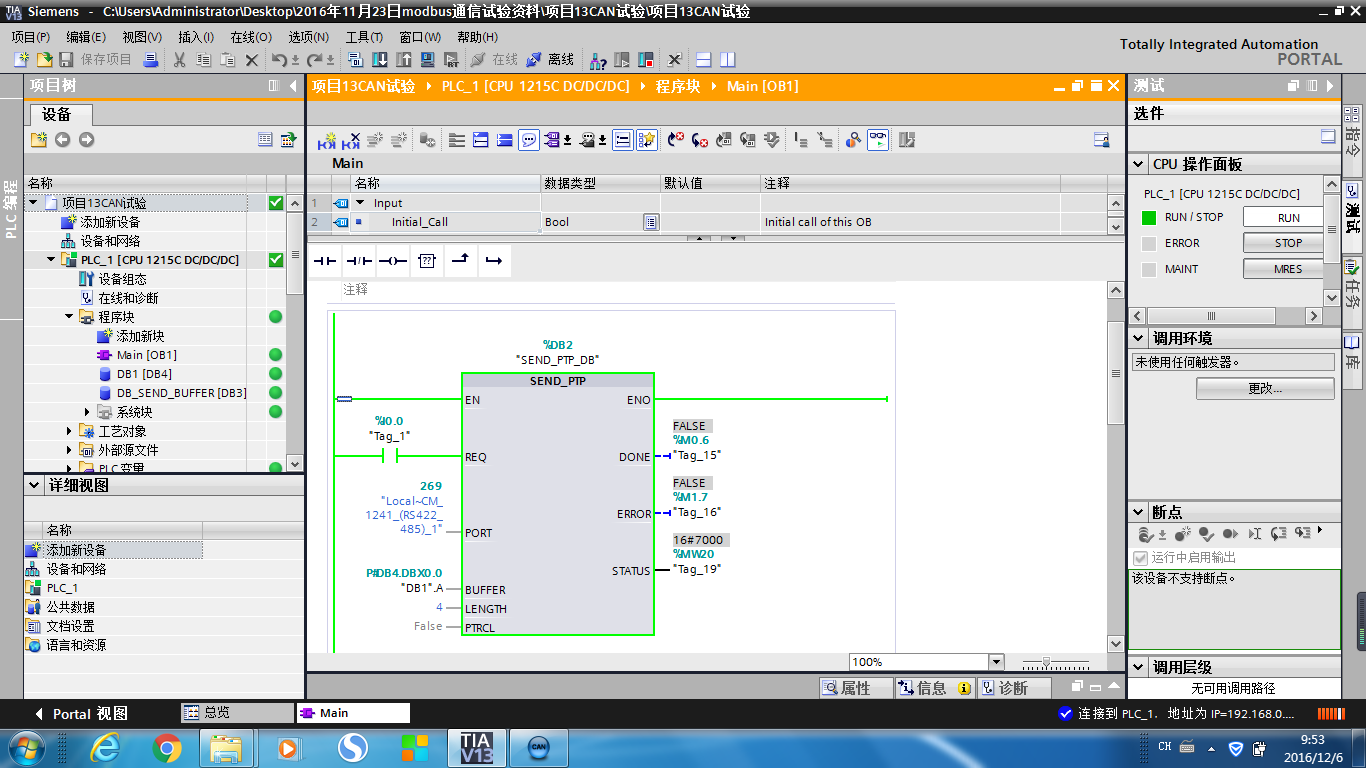The height and width of the screenshot is (768, 1366).
Task: Expand the 系统块 folder in project tree
Action: (88, 412)
